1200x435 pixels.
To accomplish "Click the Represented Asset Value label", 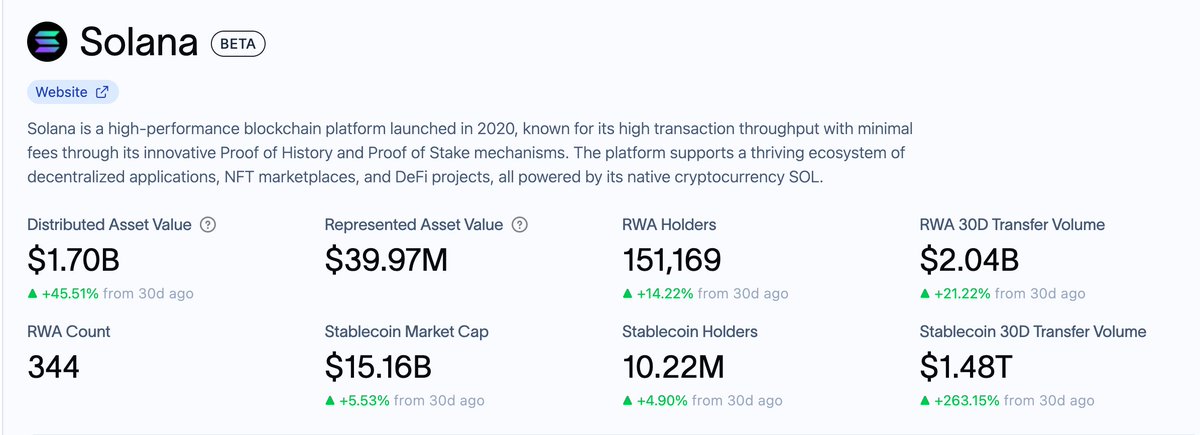I will [x=414, y=224].
